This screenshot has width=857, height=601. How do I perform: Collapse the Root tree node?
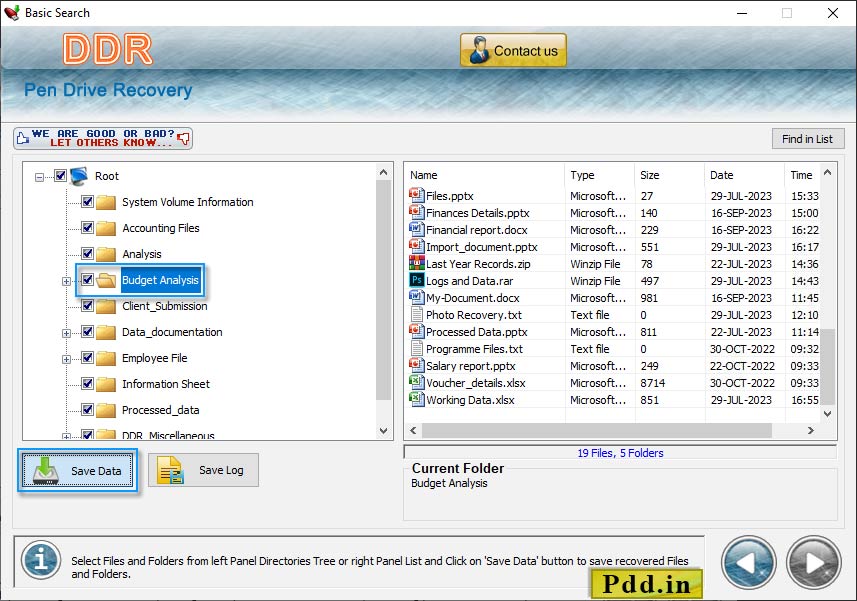click(x=39, y=177)
